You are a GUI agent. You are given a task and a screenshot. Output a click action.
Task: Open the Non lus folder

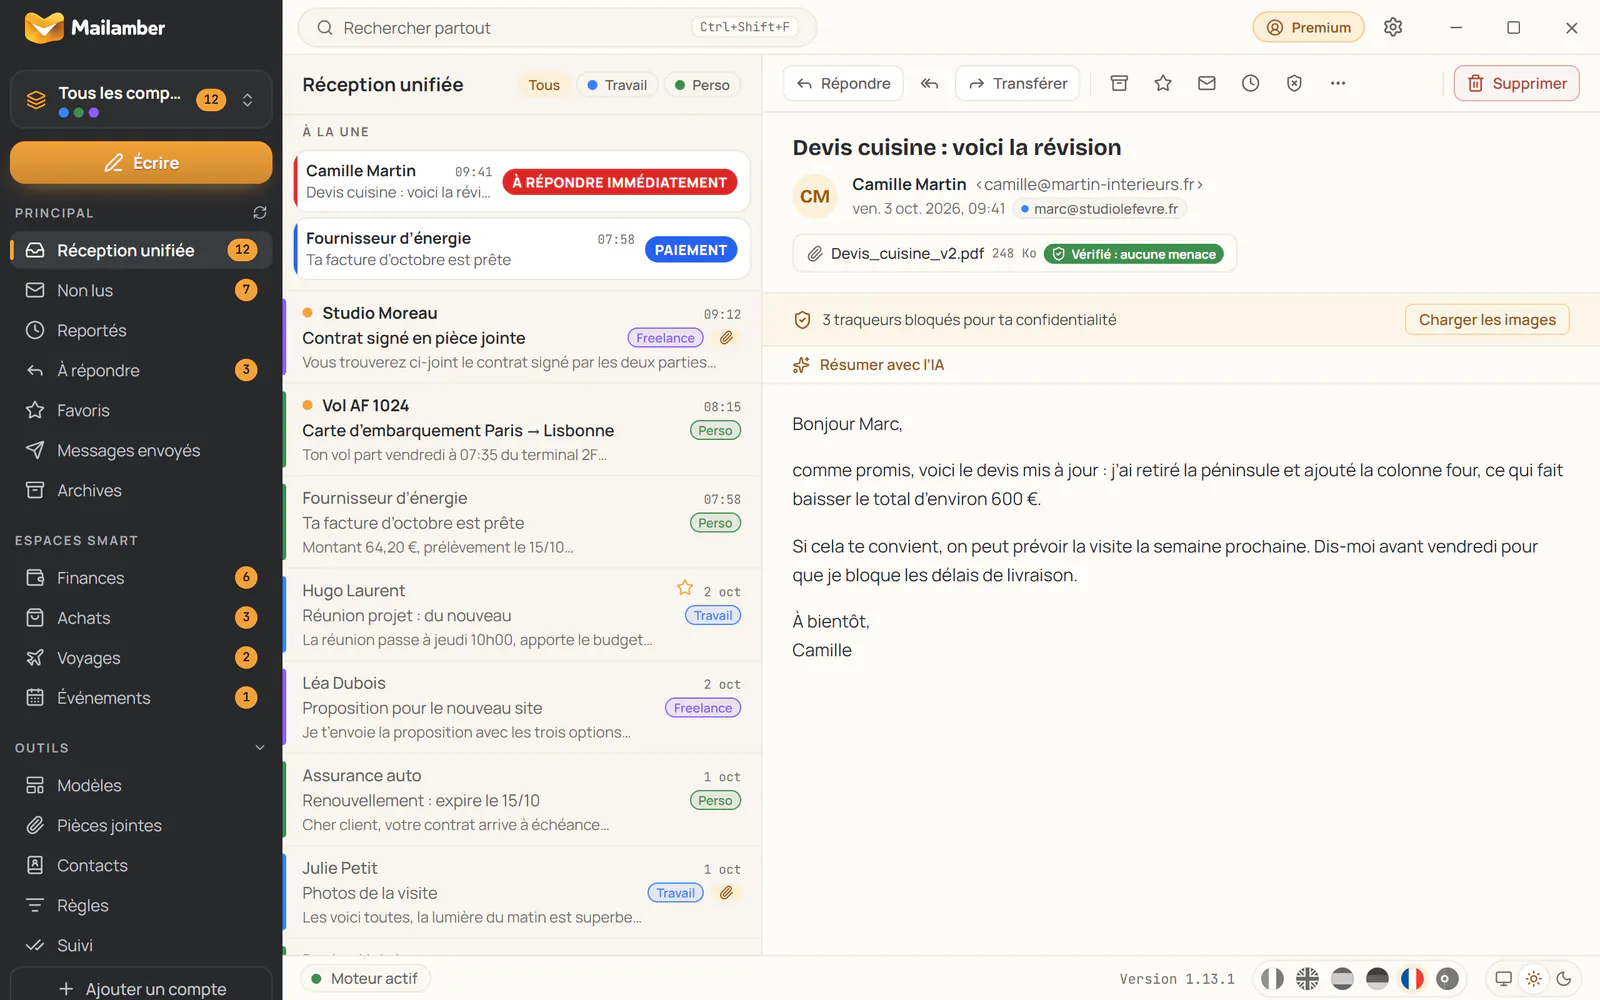[141, 290]
